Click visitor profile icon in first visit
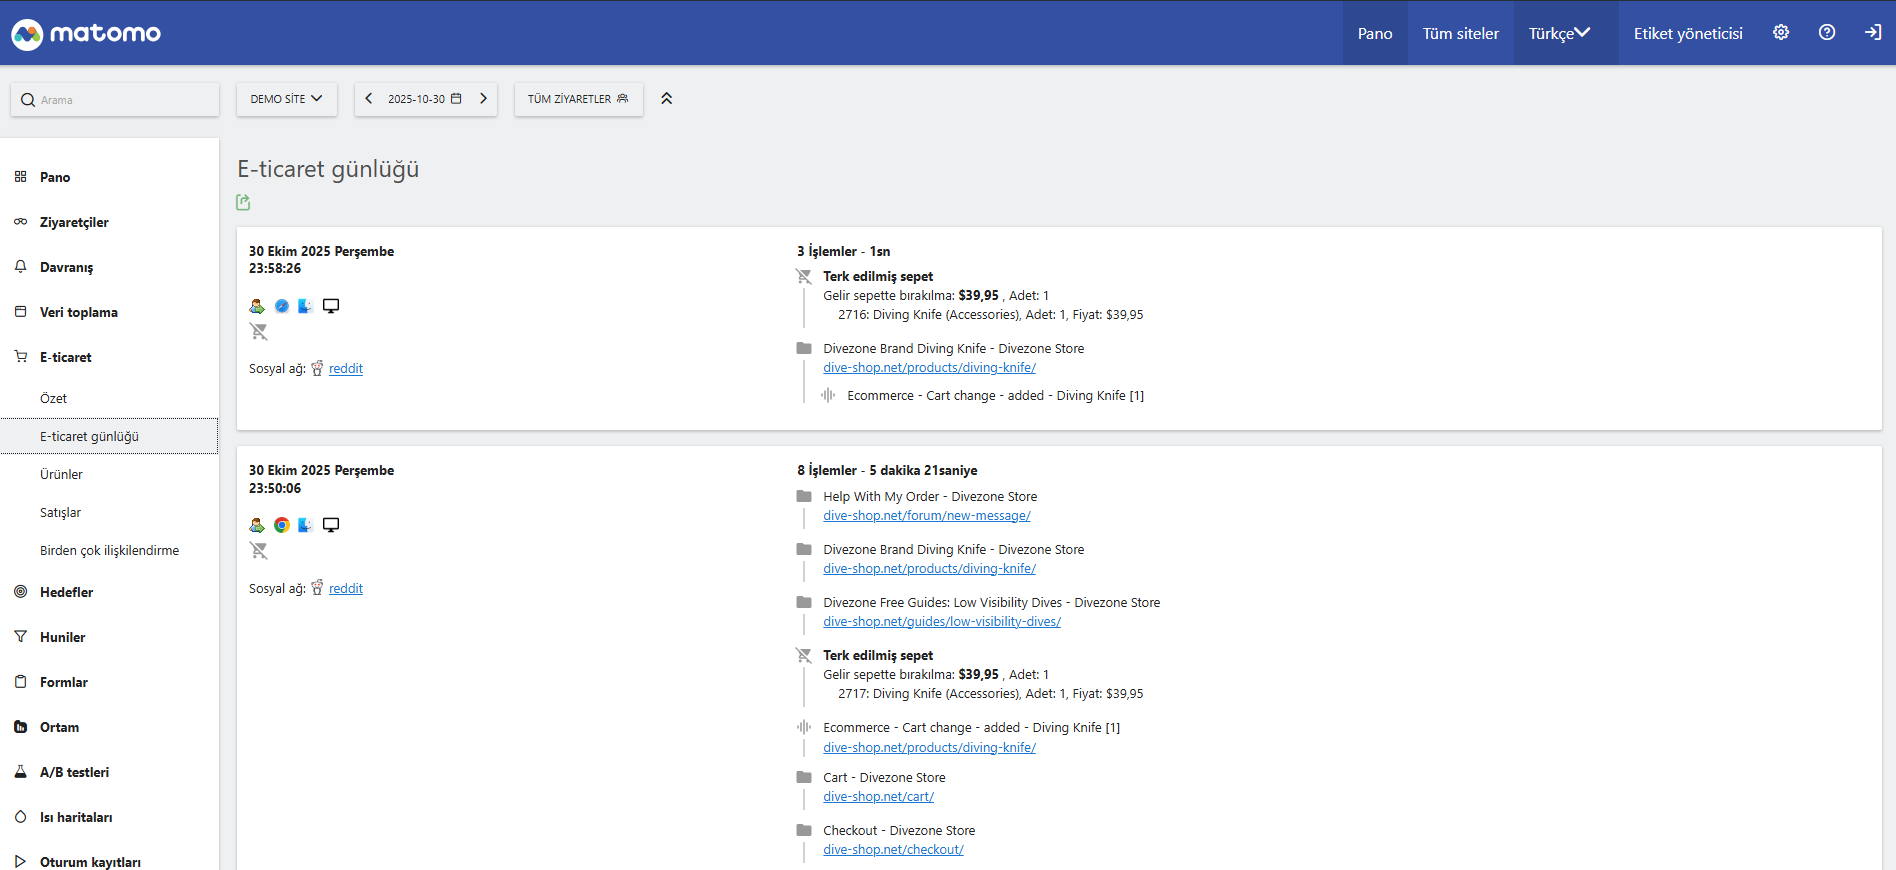1896x870 pixels. tap(257, 306)
